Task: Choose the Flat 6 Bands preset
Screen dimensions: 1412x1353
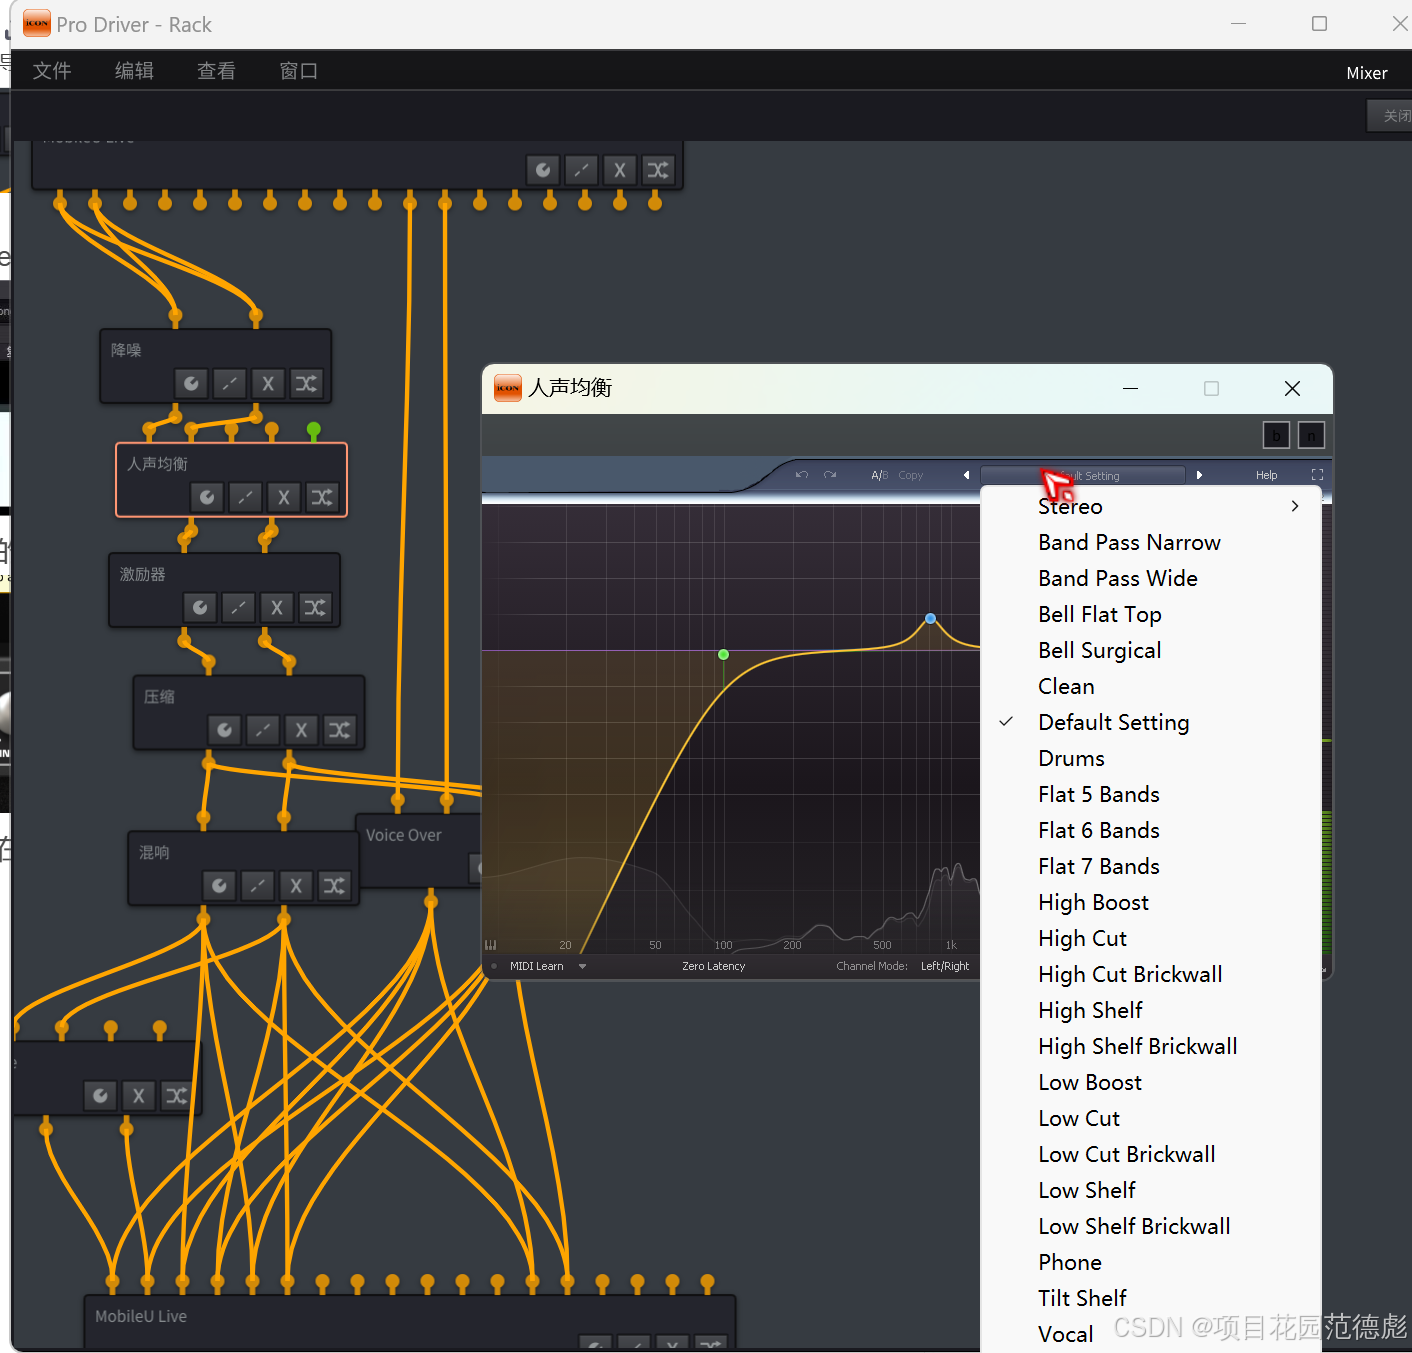Action: (x=1151, y=830)
